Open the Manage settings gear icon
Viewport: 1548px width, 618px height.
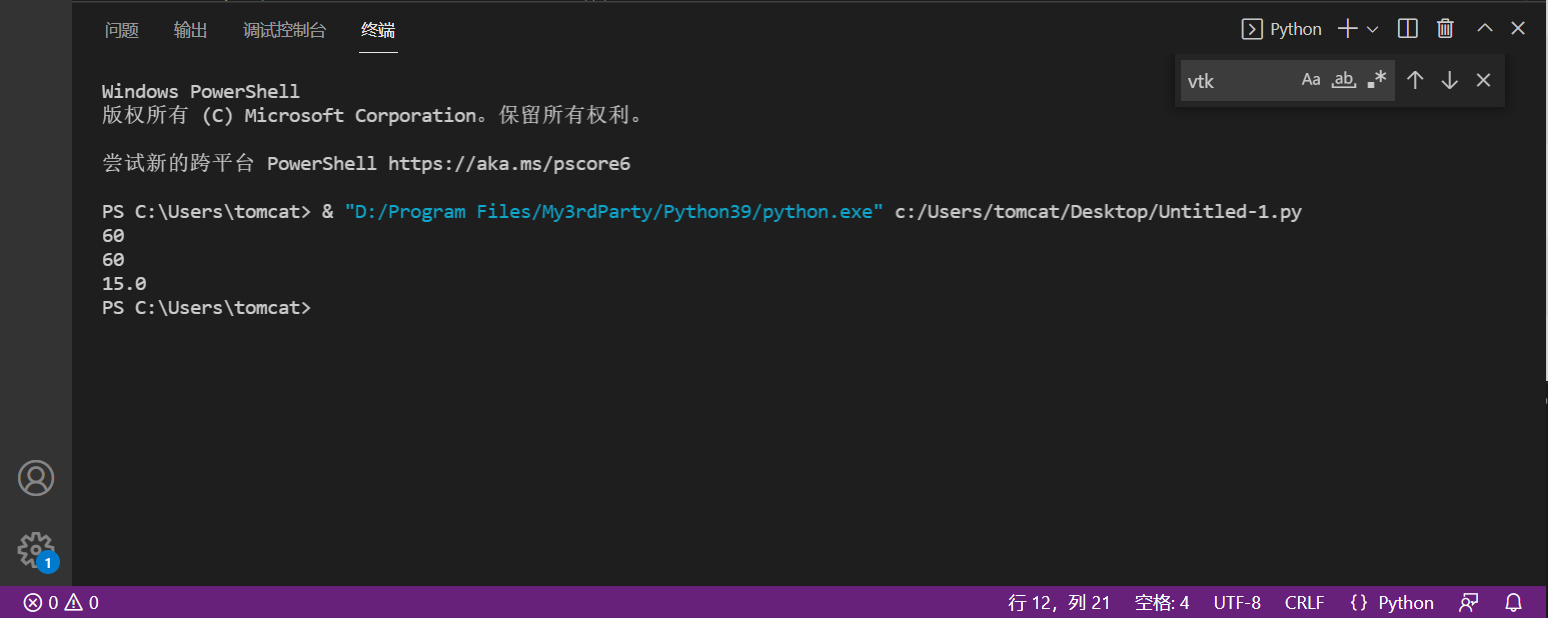click(x=36, y=550)
